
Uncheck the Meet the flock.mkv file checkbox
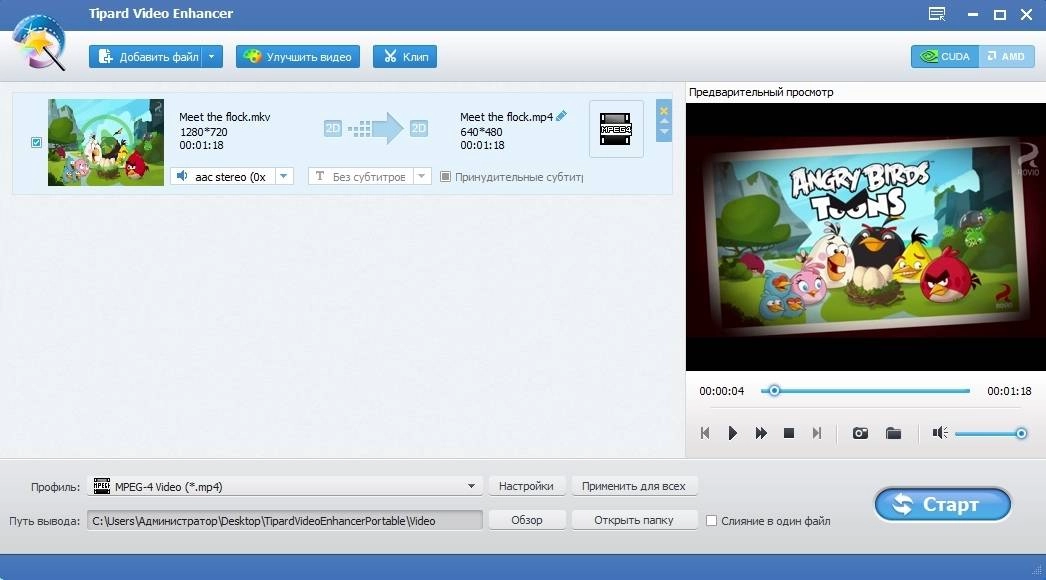(37, 142)
